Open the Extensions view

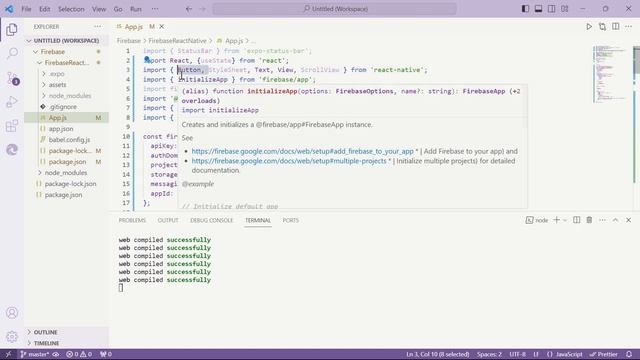(x=12, y=126)
